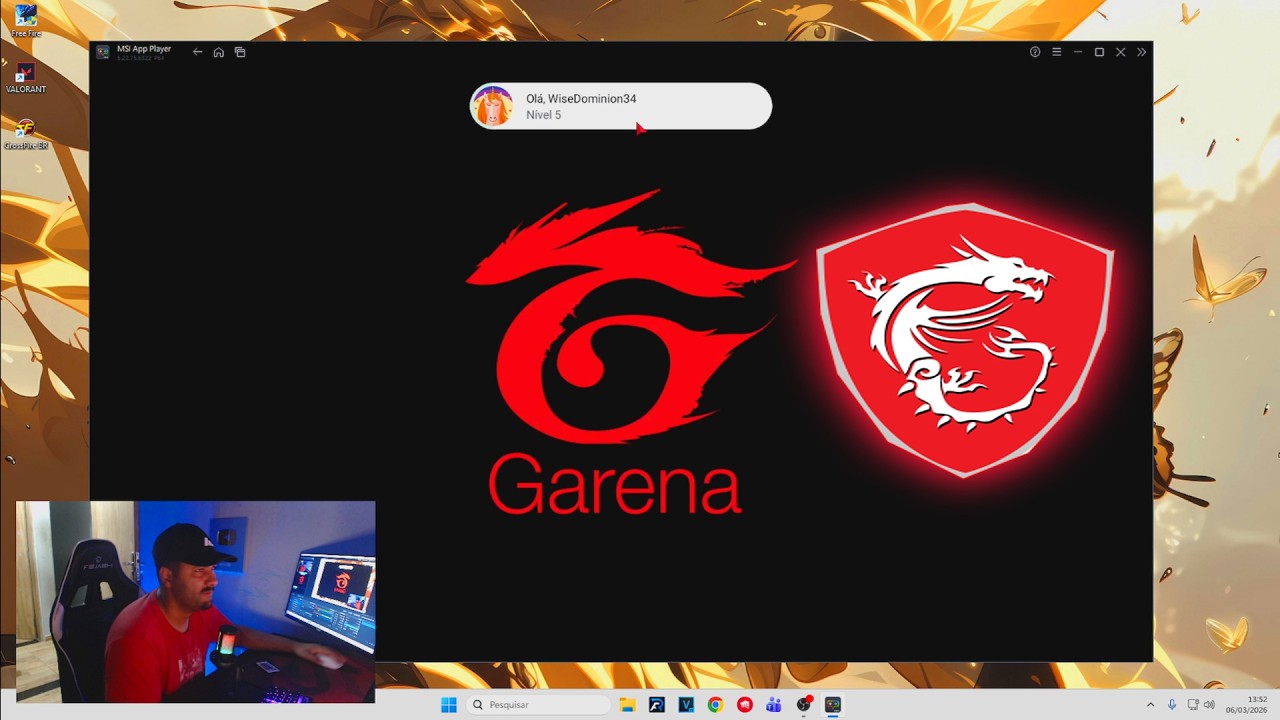
Task: Select the VALORANT desktop shortcut
Action: click(26, 77)
